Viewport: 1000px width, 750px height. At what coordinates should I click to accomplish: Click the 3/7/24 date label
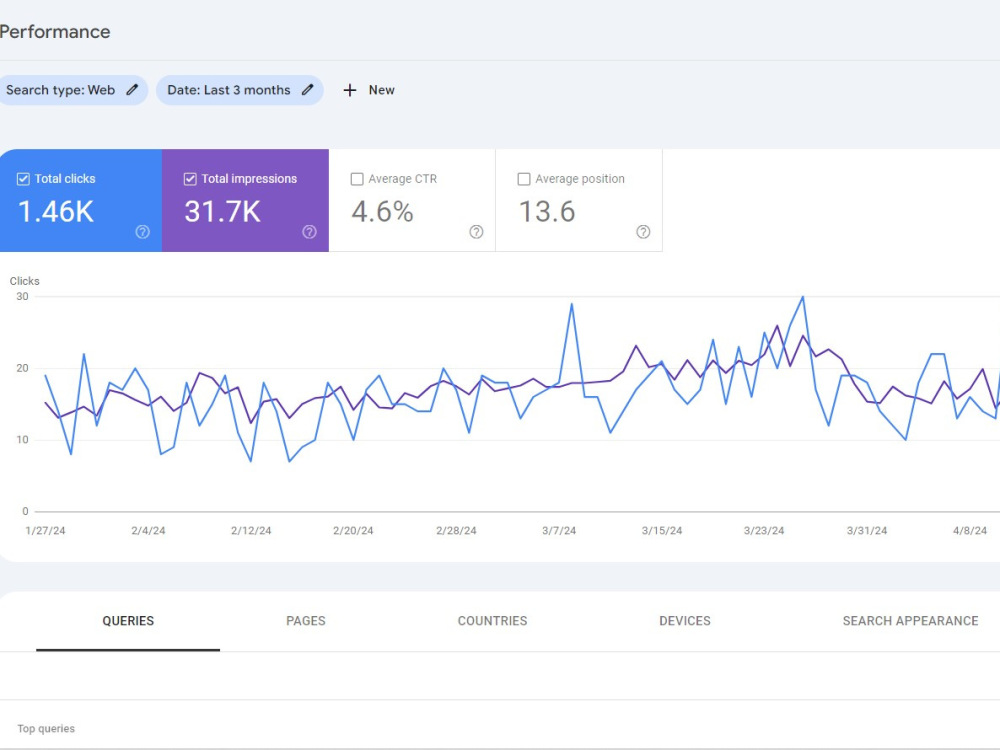[559, 531]
